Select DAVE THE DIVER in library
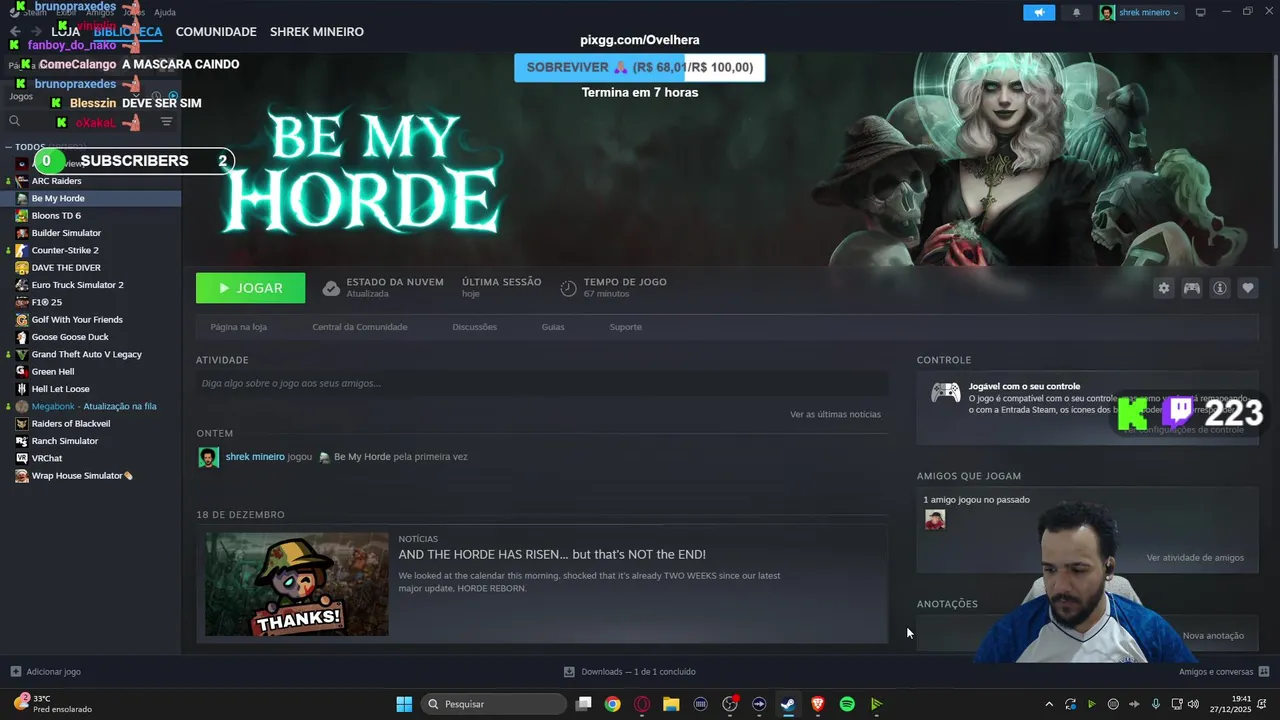The image size is (1280, 720). [x=91, y=268]
